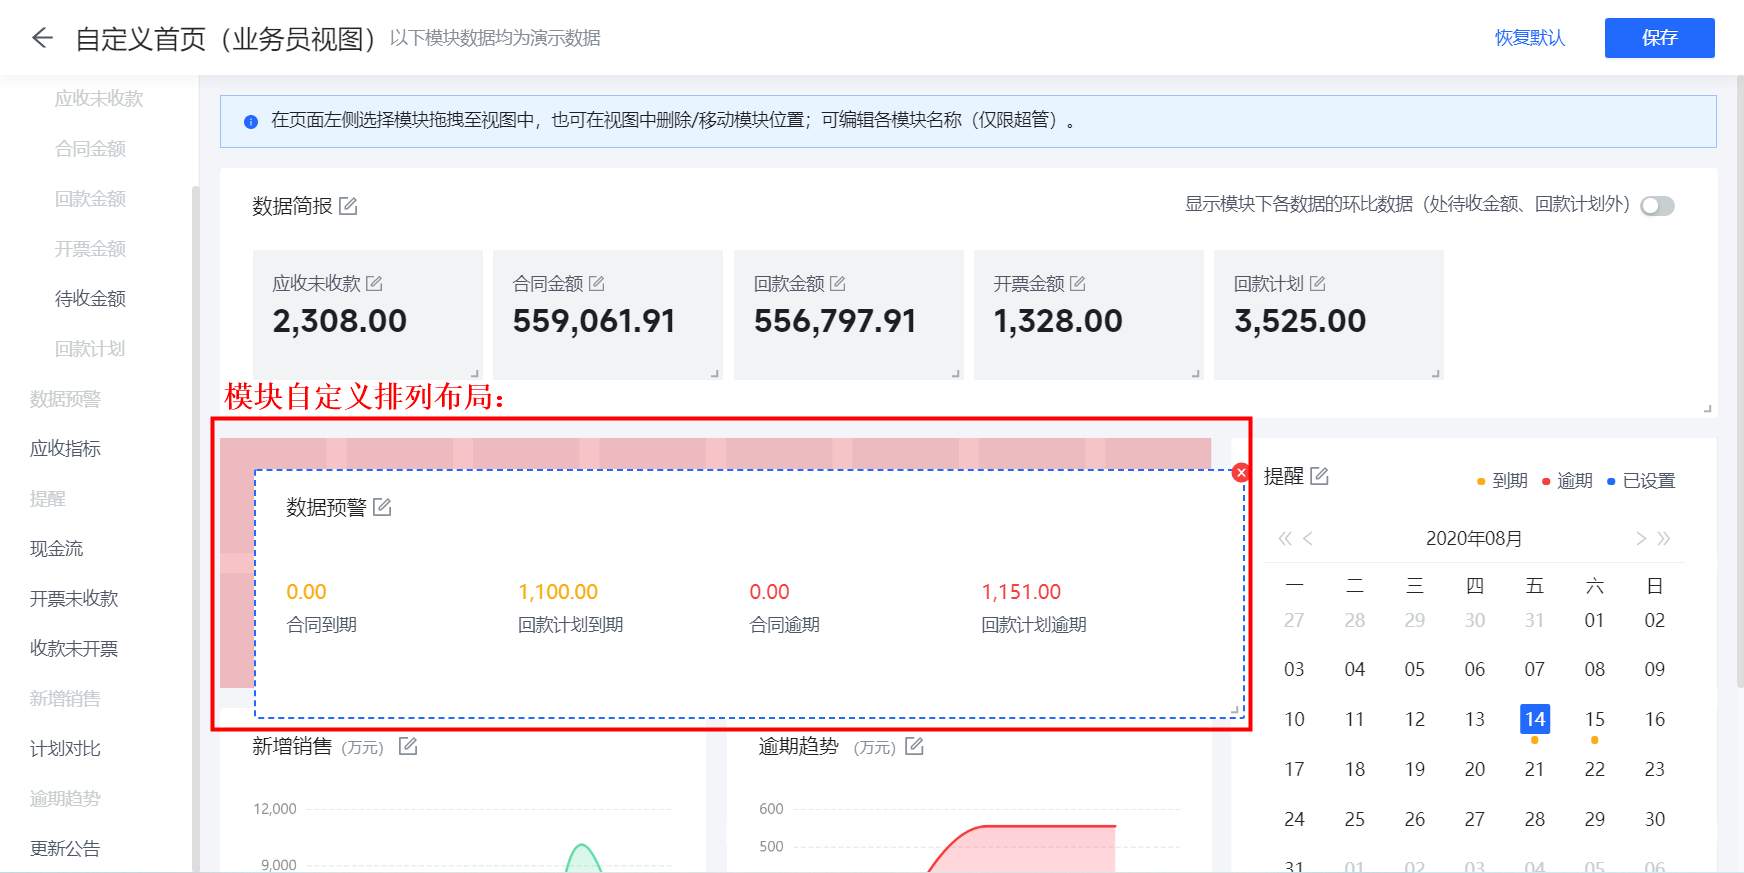Go to next month in calendar
1744x873 pixels.
click(1640, 539)
